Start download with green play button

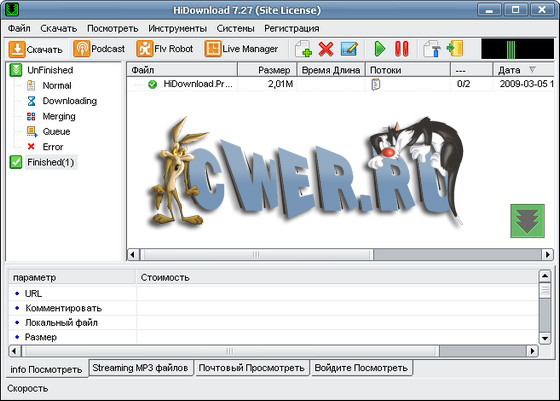[x=380, y=49]
